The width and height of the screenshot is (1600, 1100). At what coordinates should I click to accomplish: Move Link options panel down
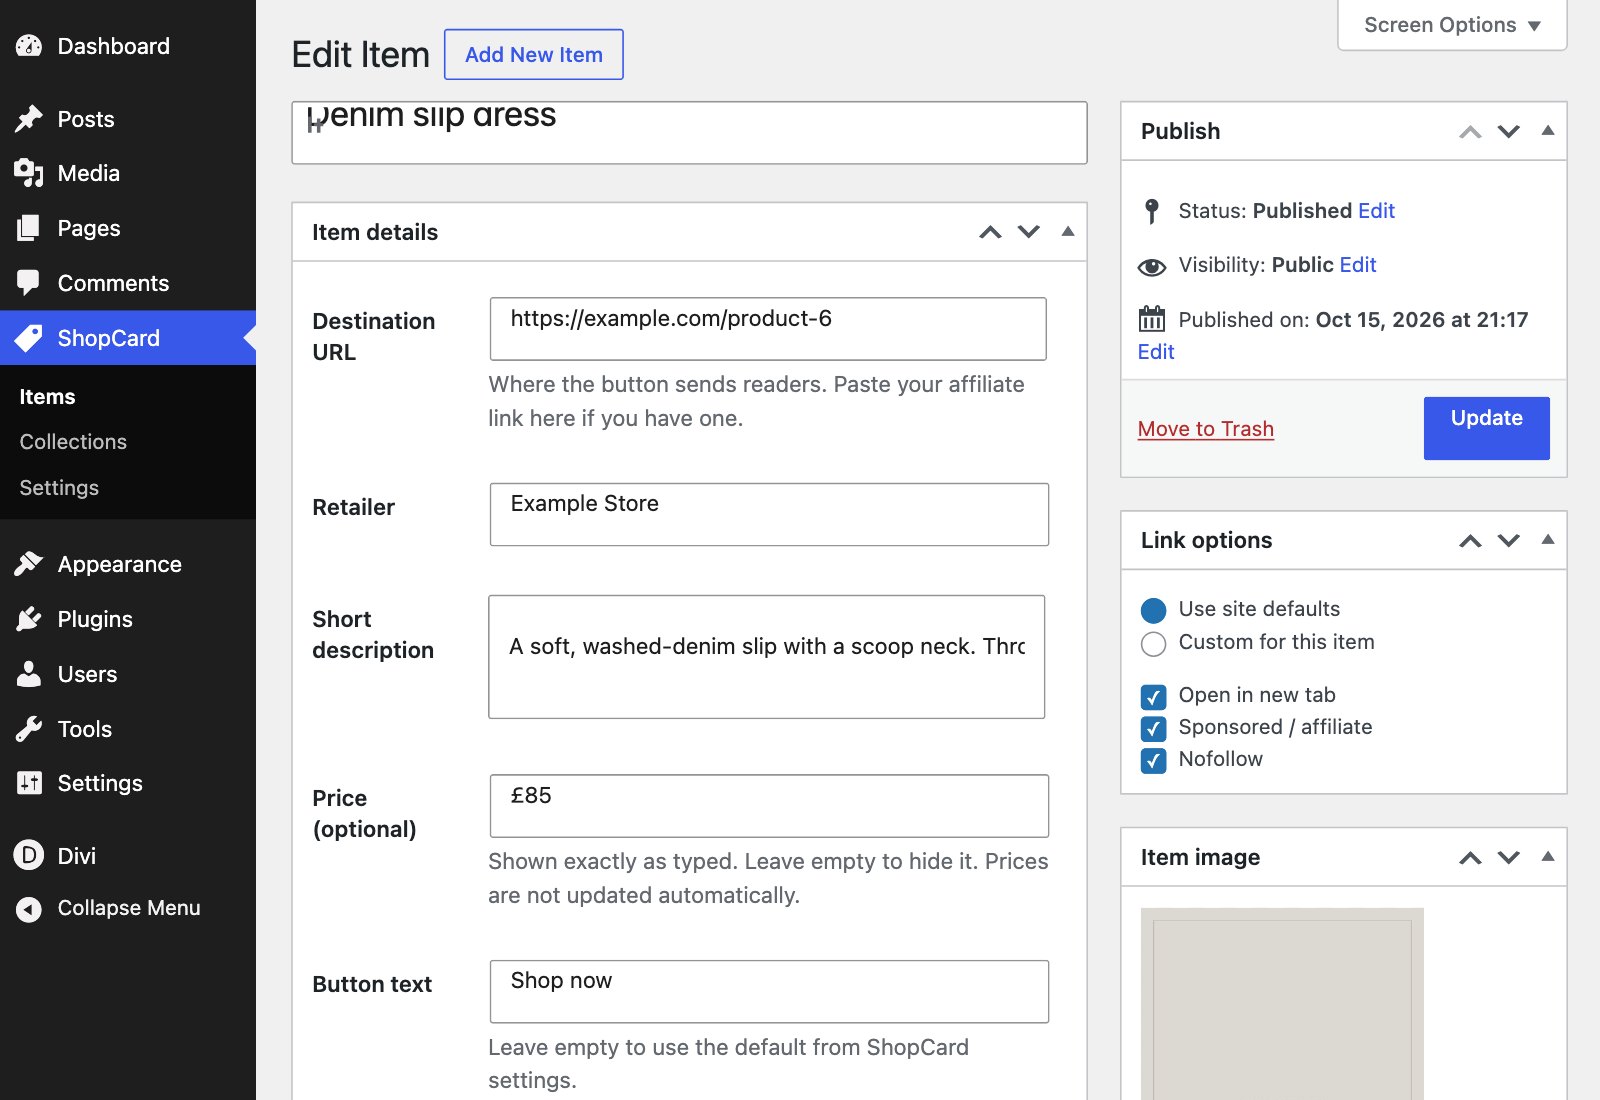click(x=1509, y=541)
